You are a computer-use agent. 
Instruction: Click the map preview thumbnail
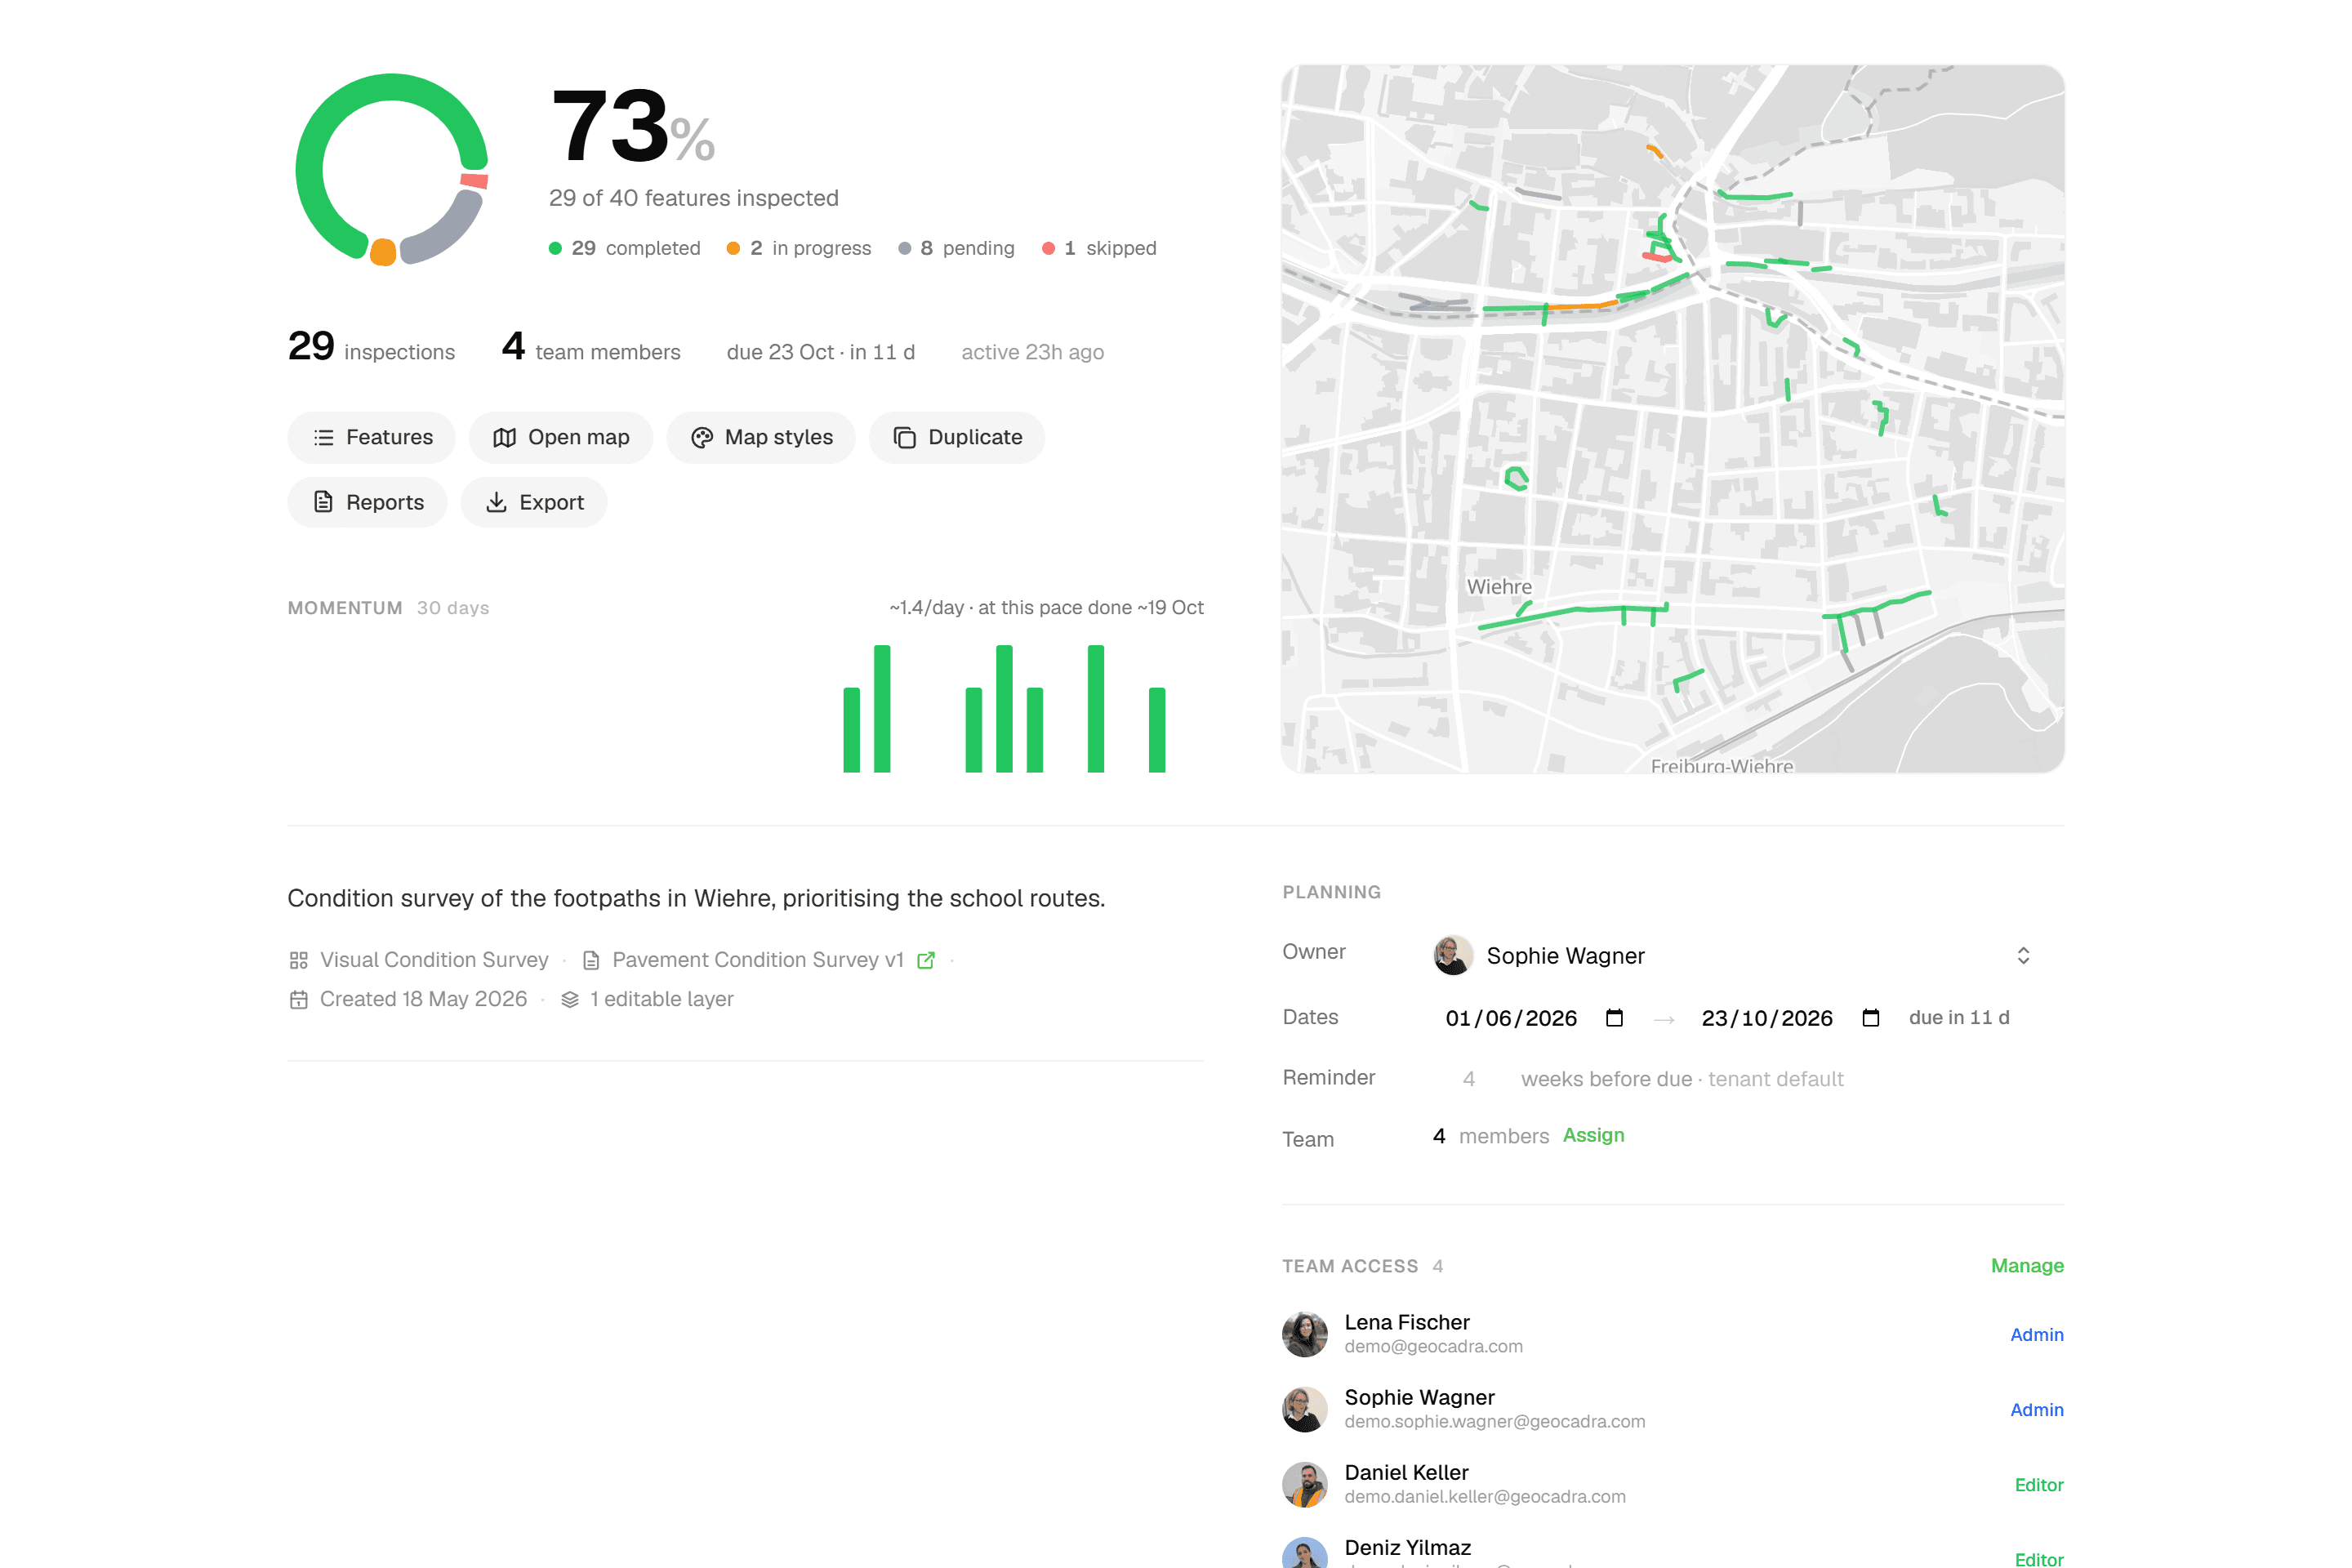(x=1673, y=419)
